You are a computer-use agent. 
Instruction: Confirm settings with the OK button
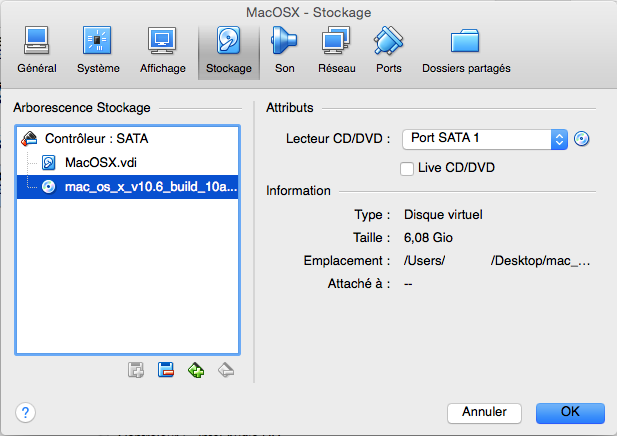click(x=570, y=412)
